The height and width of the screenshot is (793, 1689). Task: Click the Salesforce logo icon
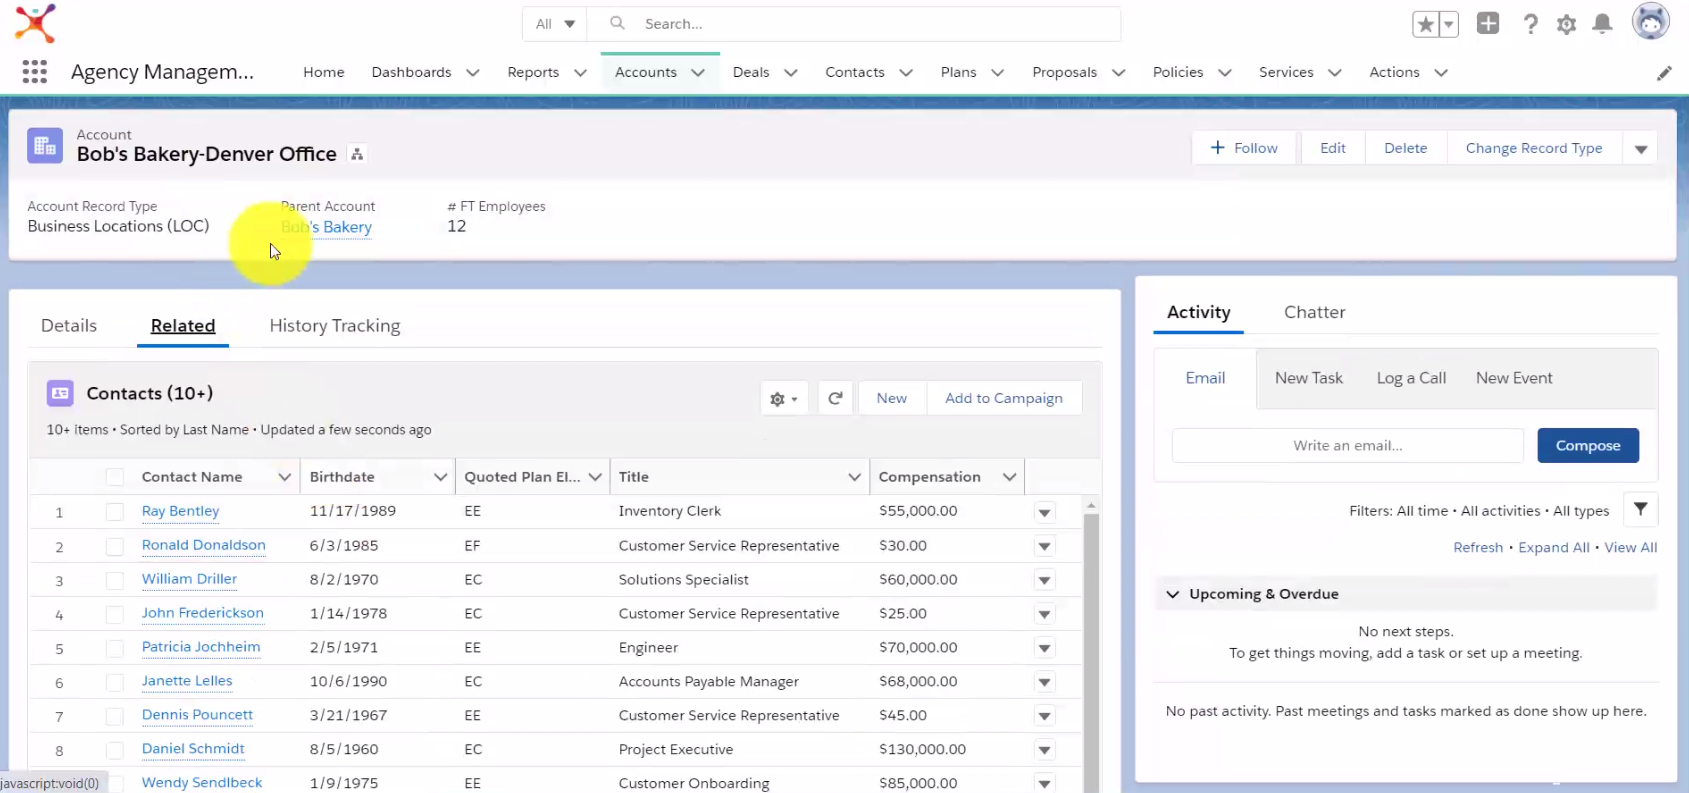point(35,23)
